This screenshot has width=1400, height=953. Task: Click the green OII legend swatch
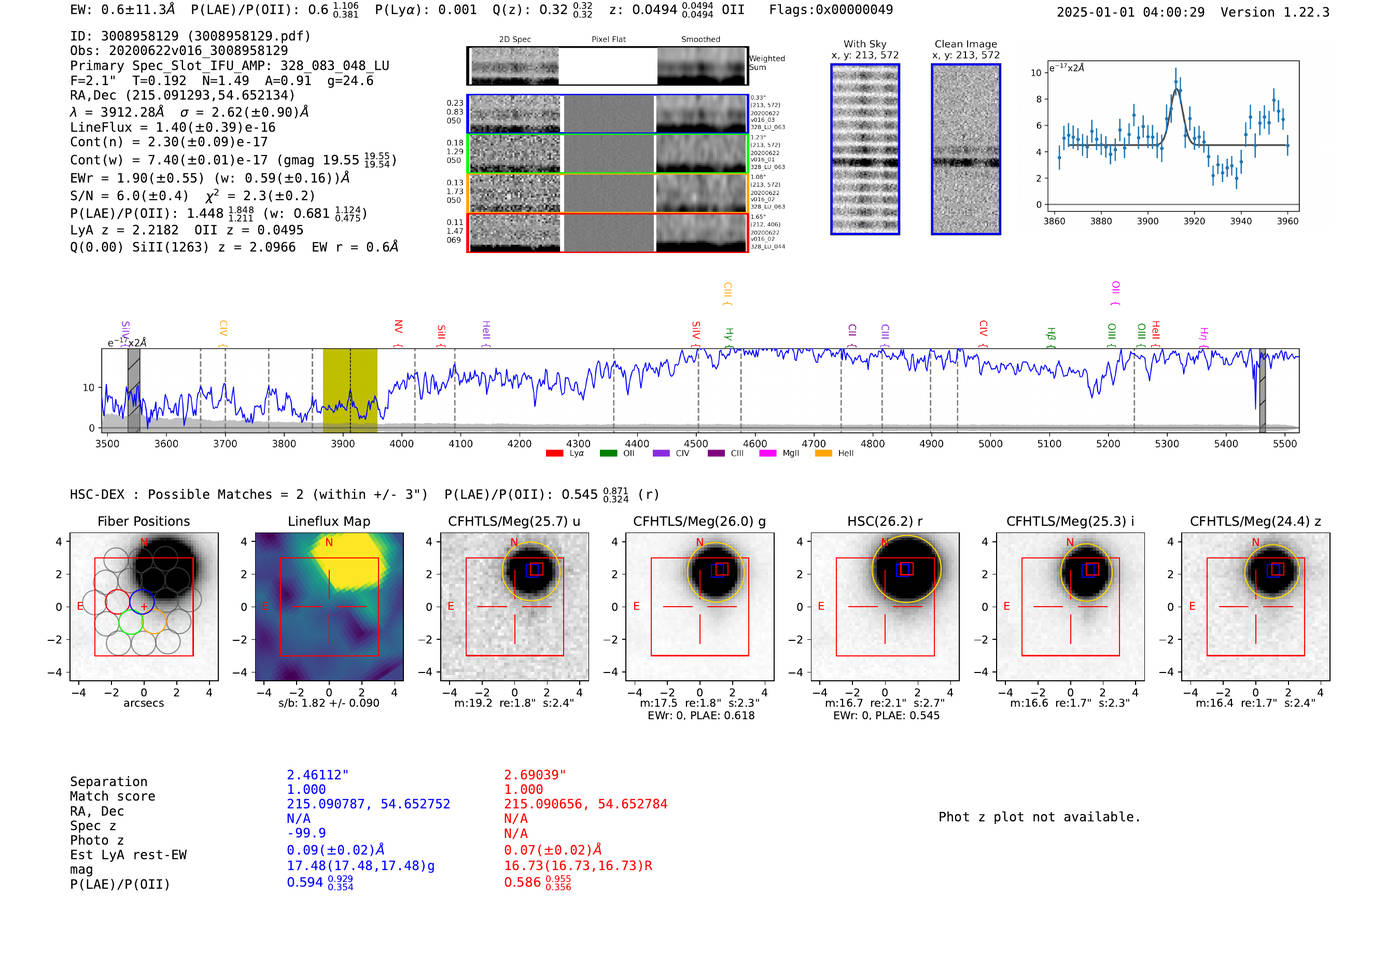pos(609,454)
